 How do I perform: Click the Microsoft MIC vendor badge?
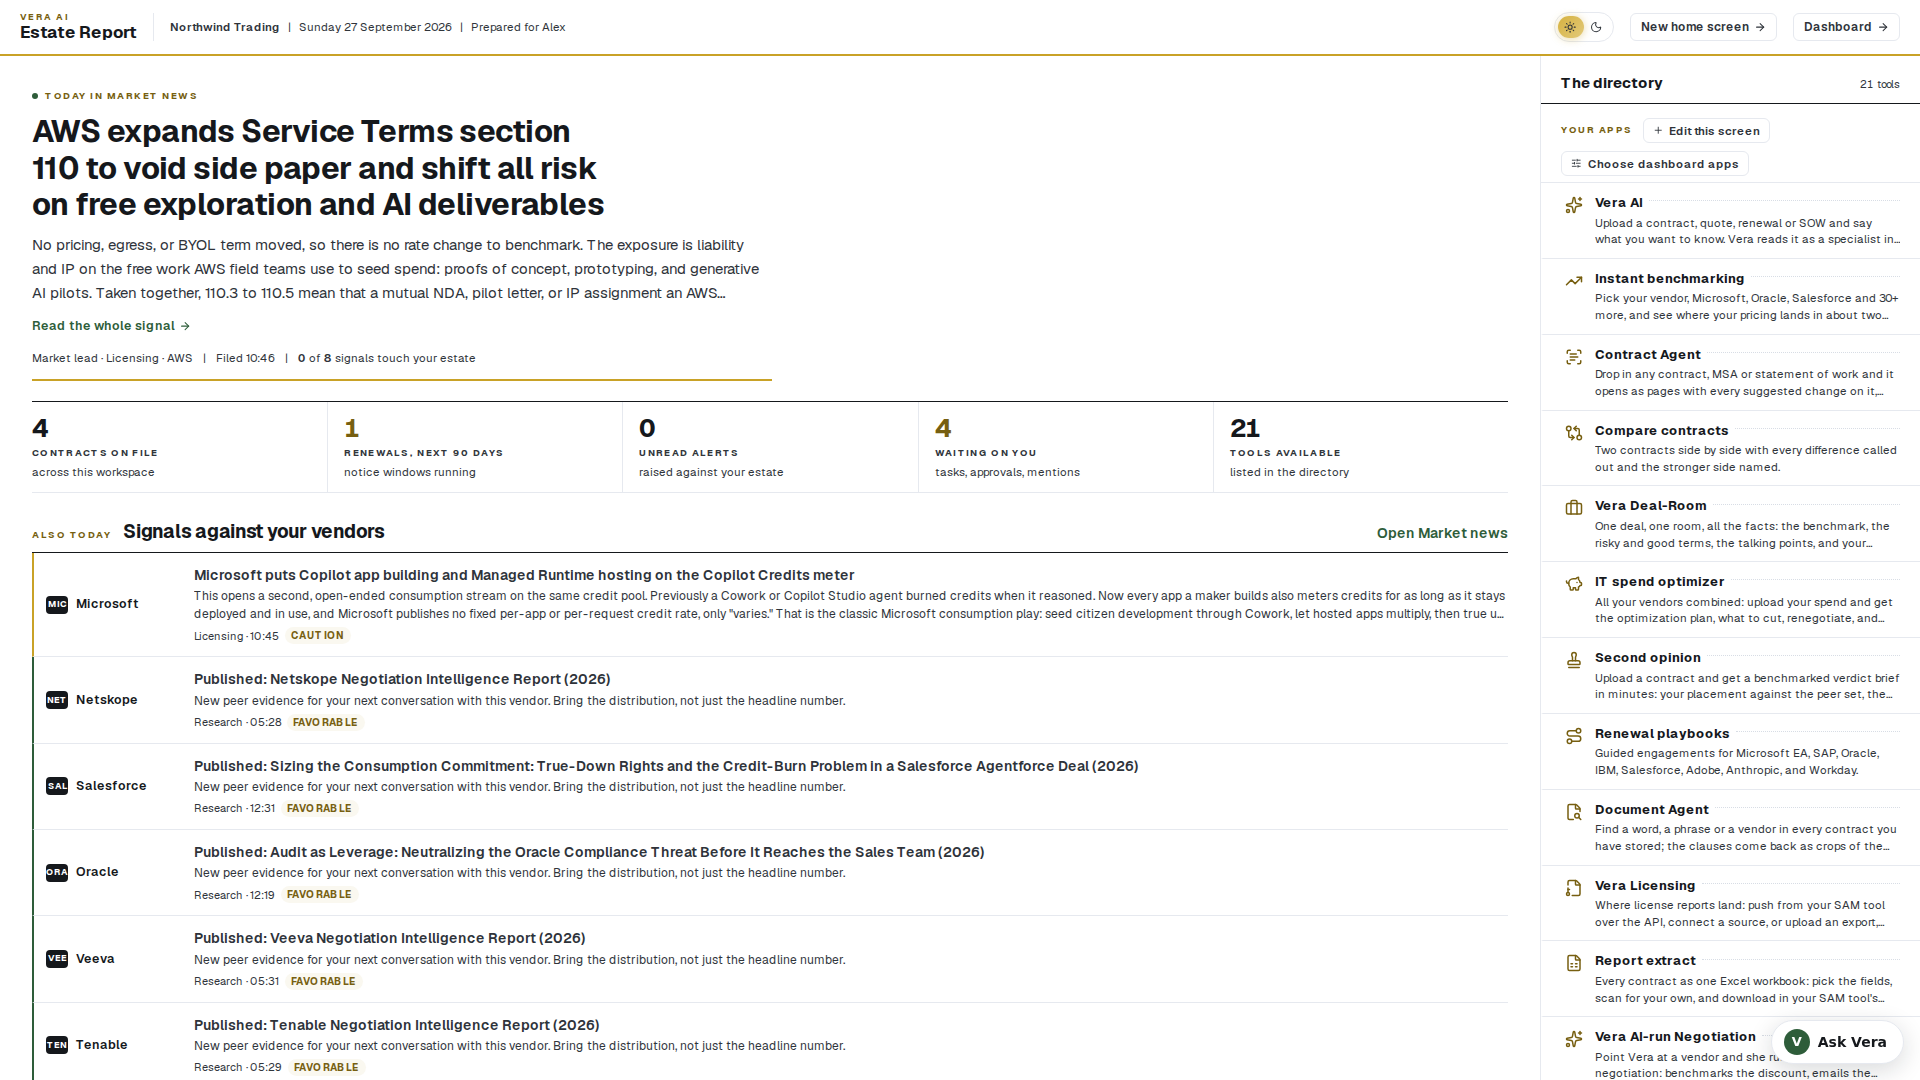57,604
